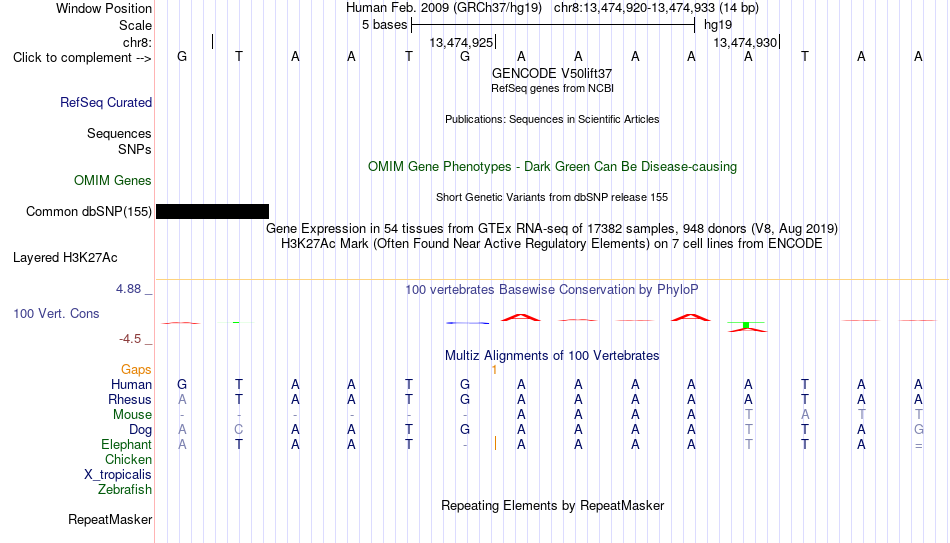The image size is (950, 543).
Task: Click the GENCODE V50lift37 track title
Action: pyautogui.click(x=552, y=73)
